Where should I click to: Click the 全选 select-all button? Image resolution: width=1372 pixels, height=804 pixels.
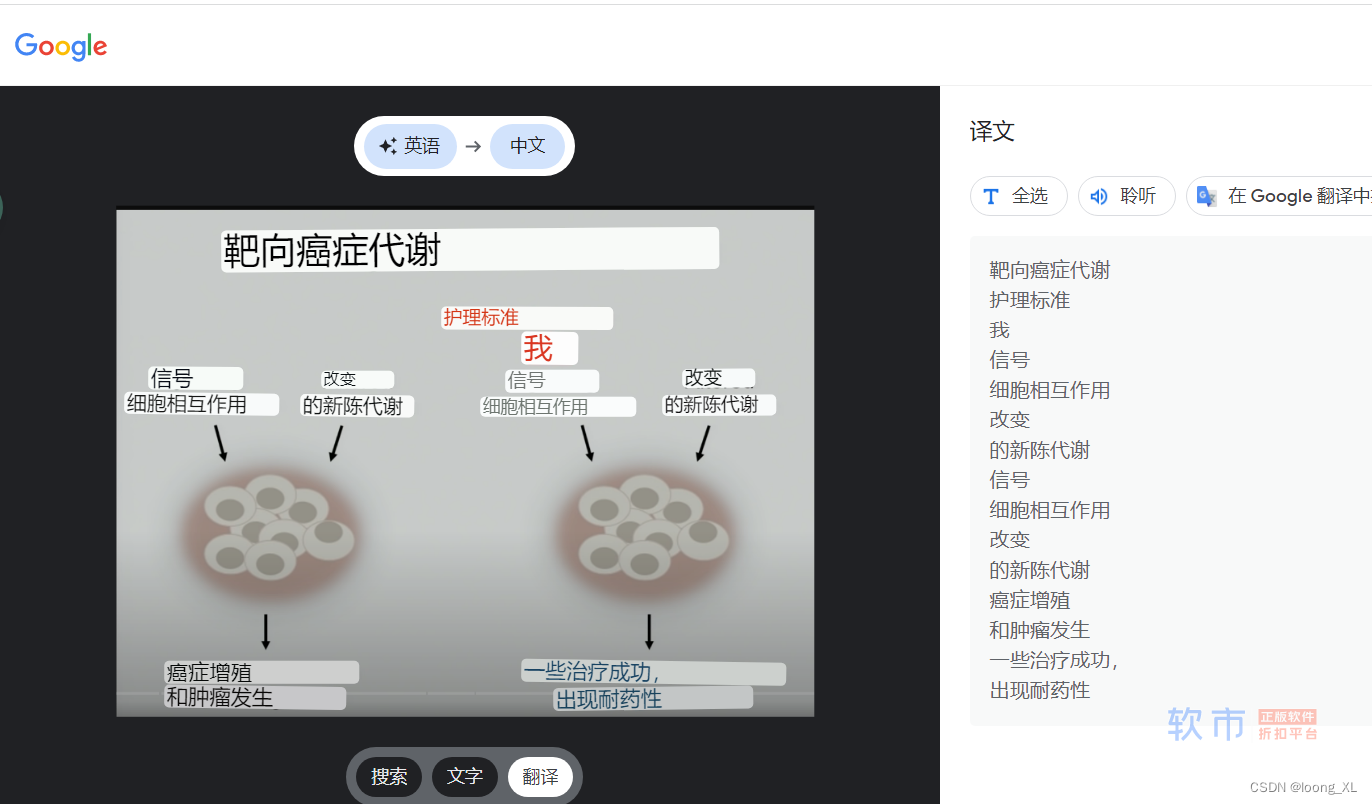(x=1018, y=196)
